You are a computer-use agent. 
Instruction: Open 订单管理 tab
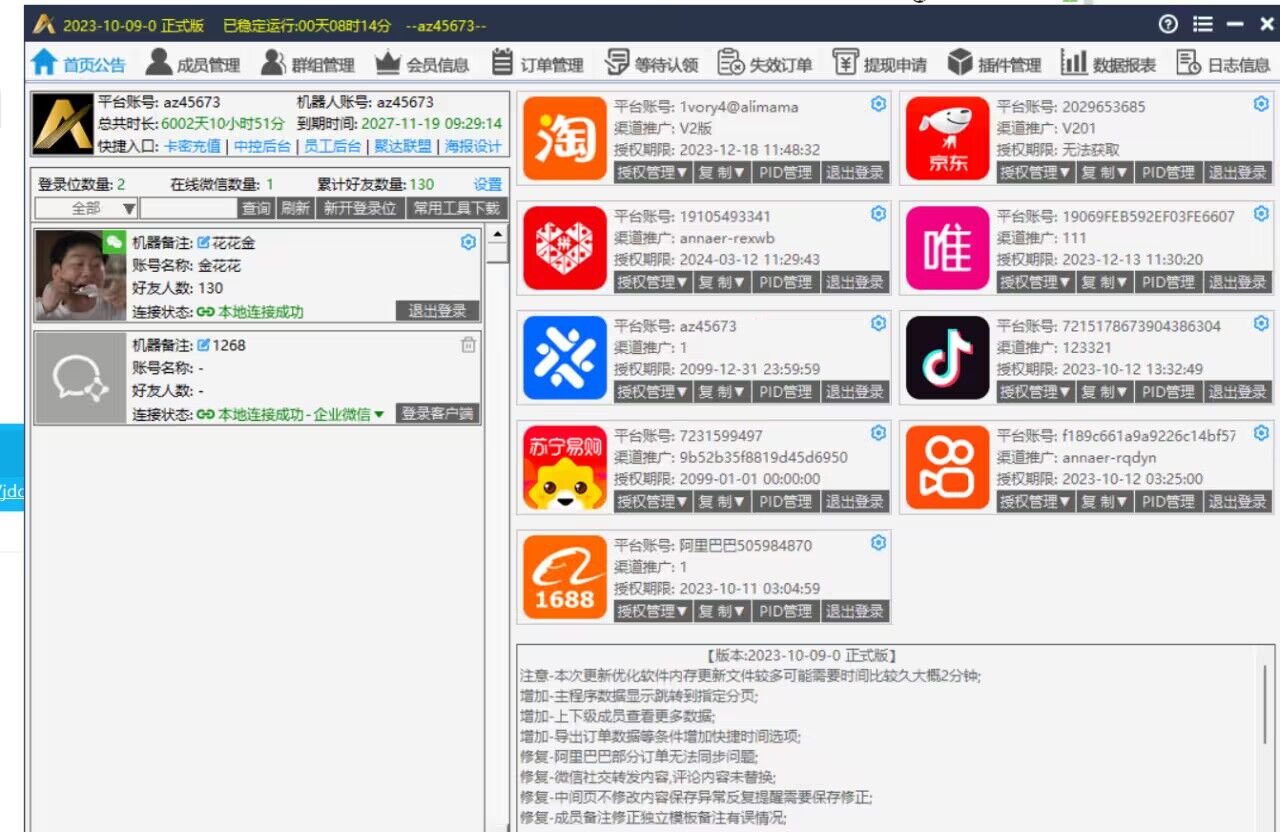538,64
